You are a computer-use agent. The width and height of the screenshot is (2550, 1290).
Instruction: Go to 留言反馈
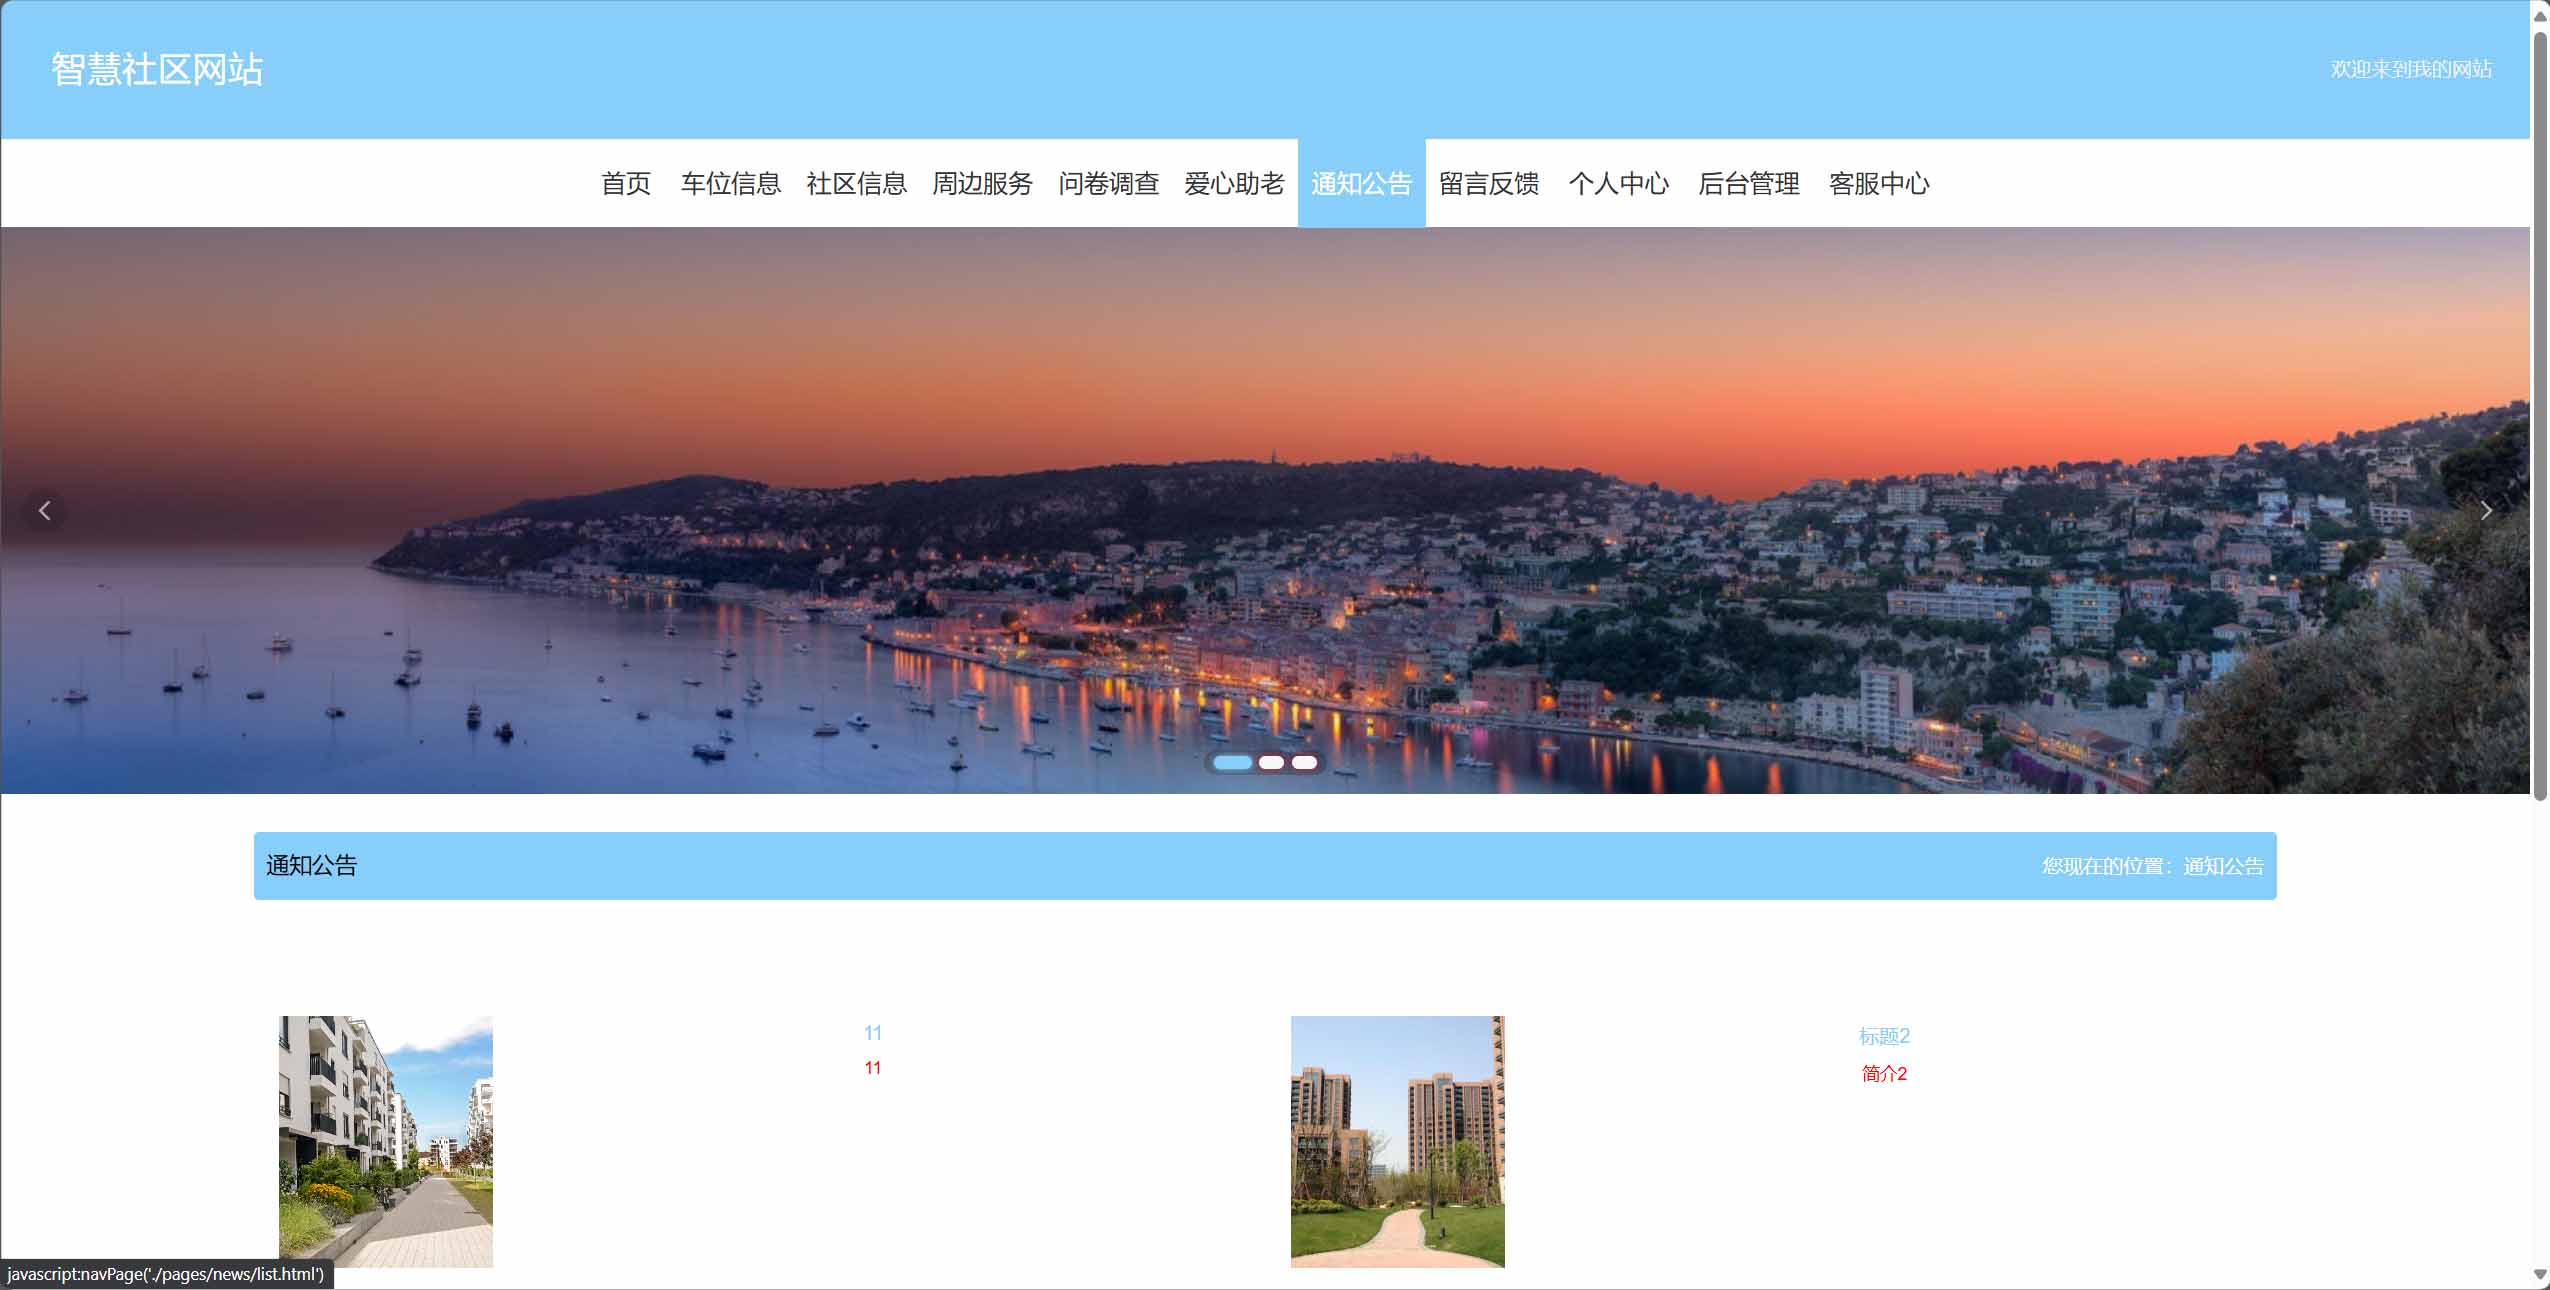point(1489,183)
